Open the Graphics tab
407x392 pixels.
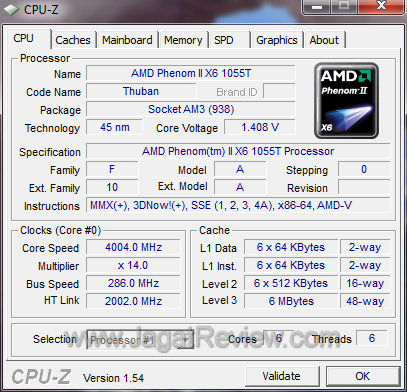point(277,40)
